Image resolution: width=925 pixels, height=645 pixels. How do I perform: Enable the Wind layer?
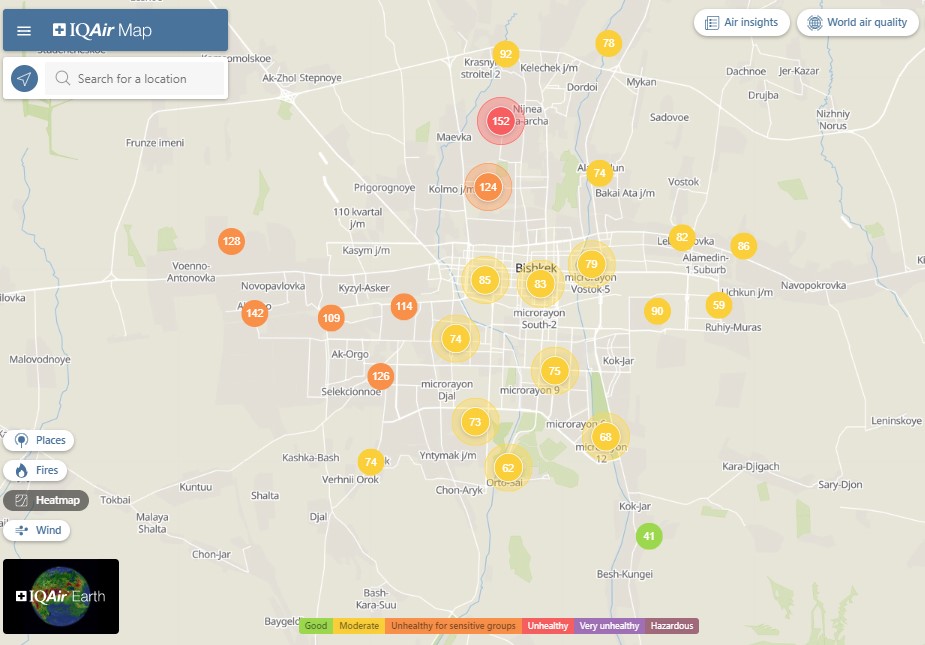(38, 530)
